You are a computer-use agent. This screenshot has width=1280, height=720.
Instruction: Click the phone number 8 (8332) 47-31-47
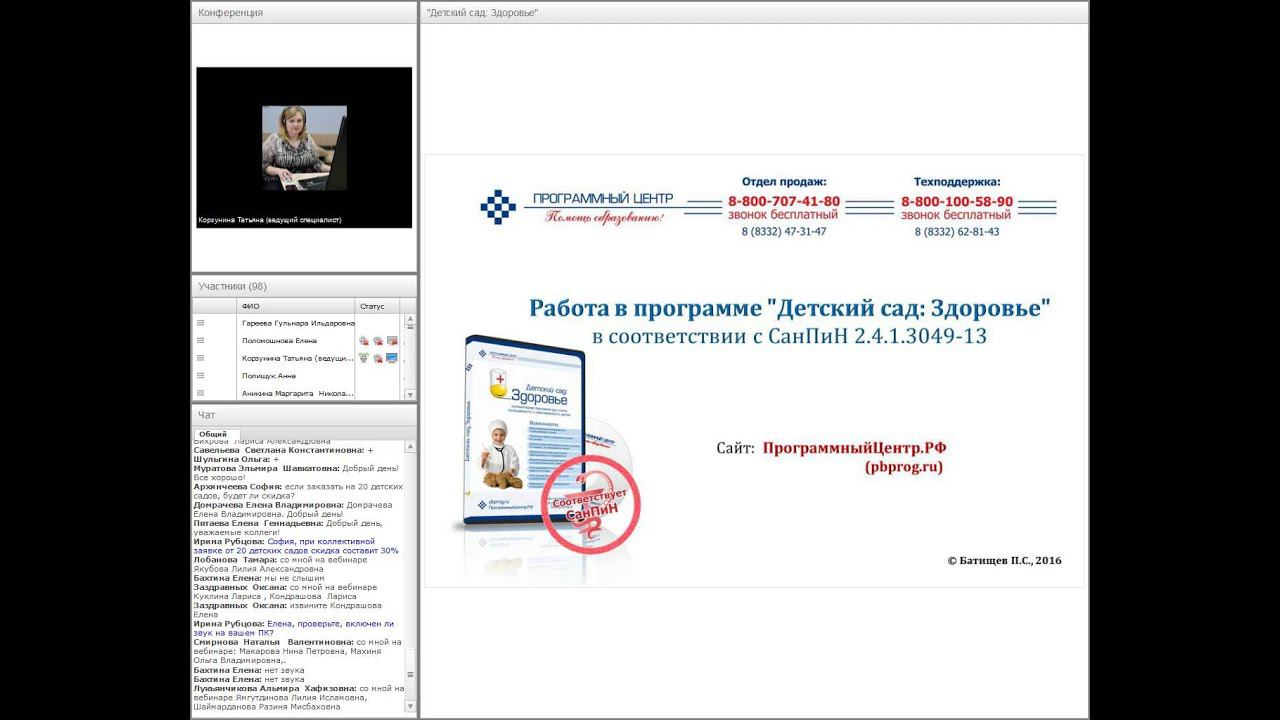coord(783,231)
